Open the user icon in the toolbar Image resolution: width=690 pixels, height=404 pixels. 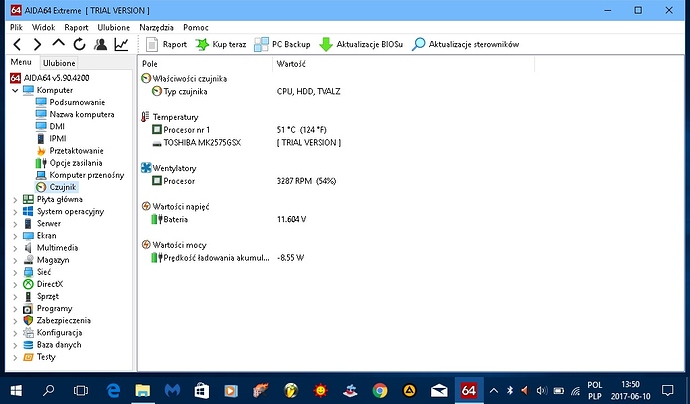click(100, 44)
